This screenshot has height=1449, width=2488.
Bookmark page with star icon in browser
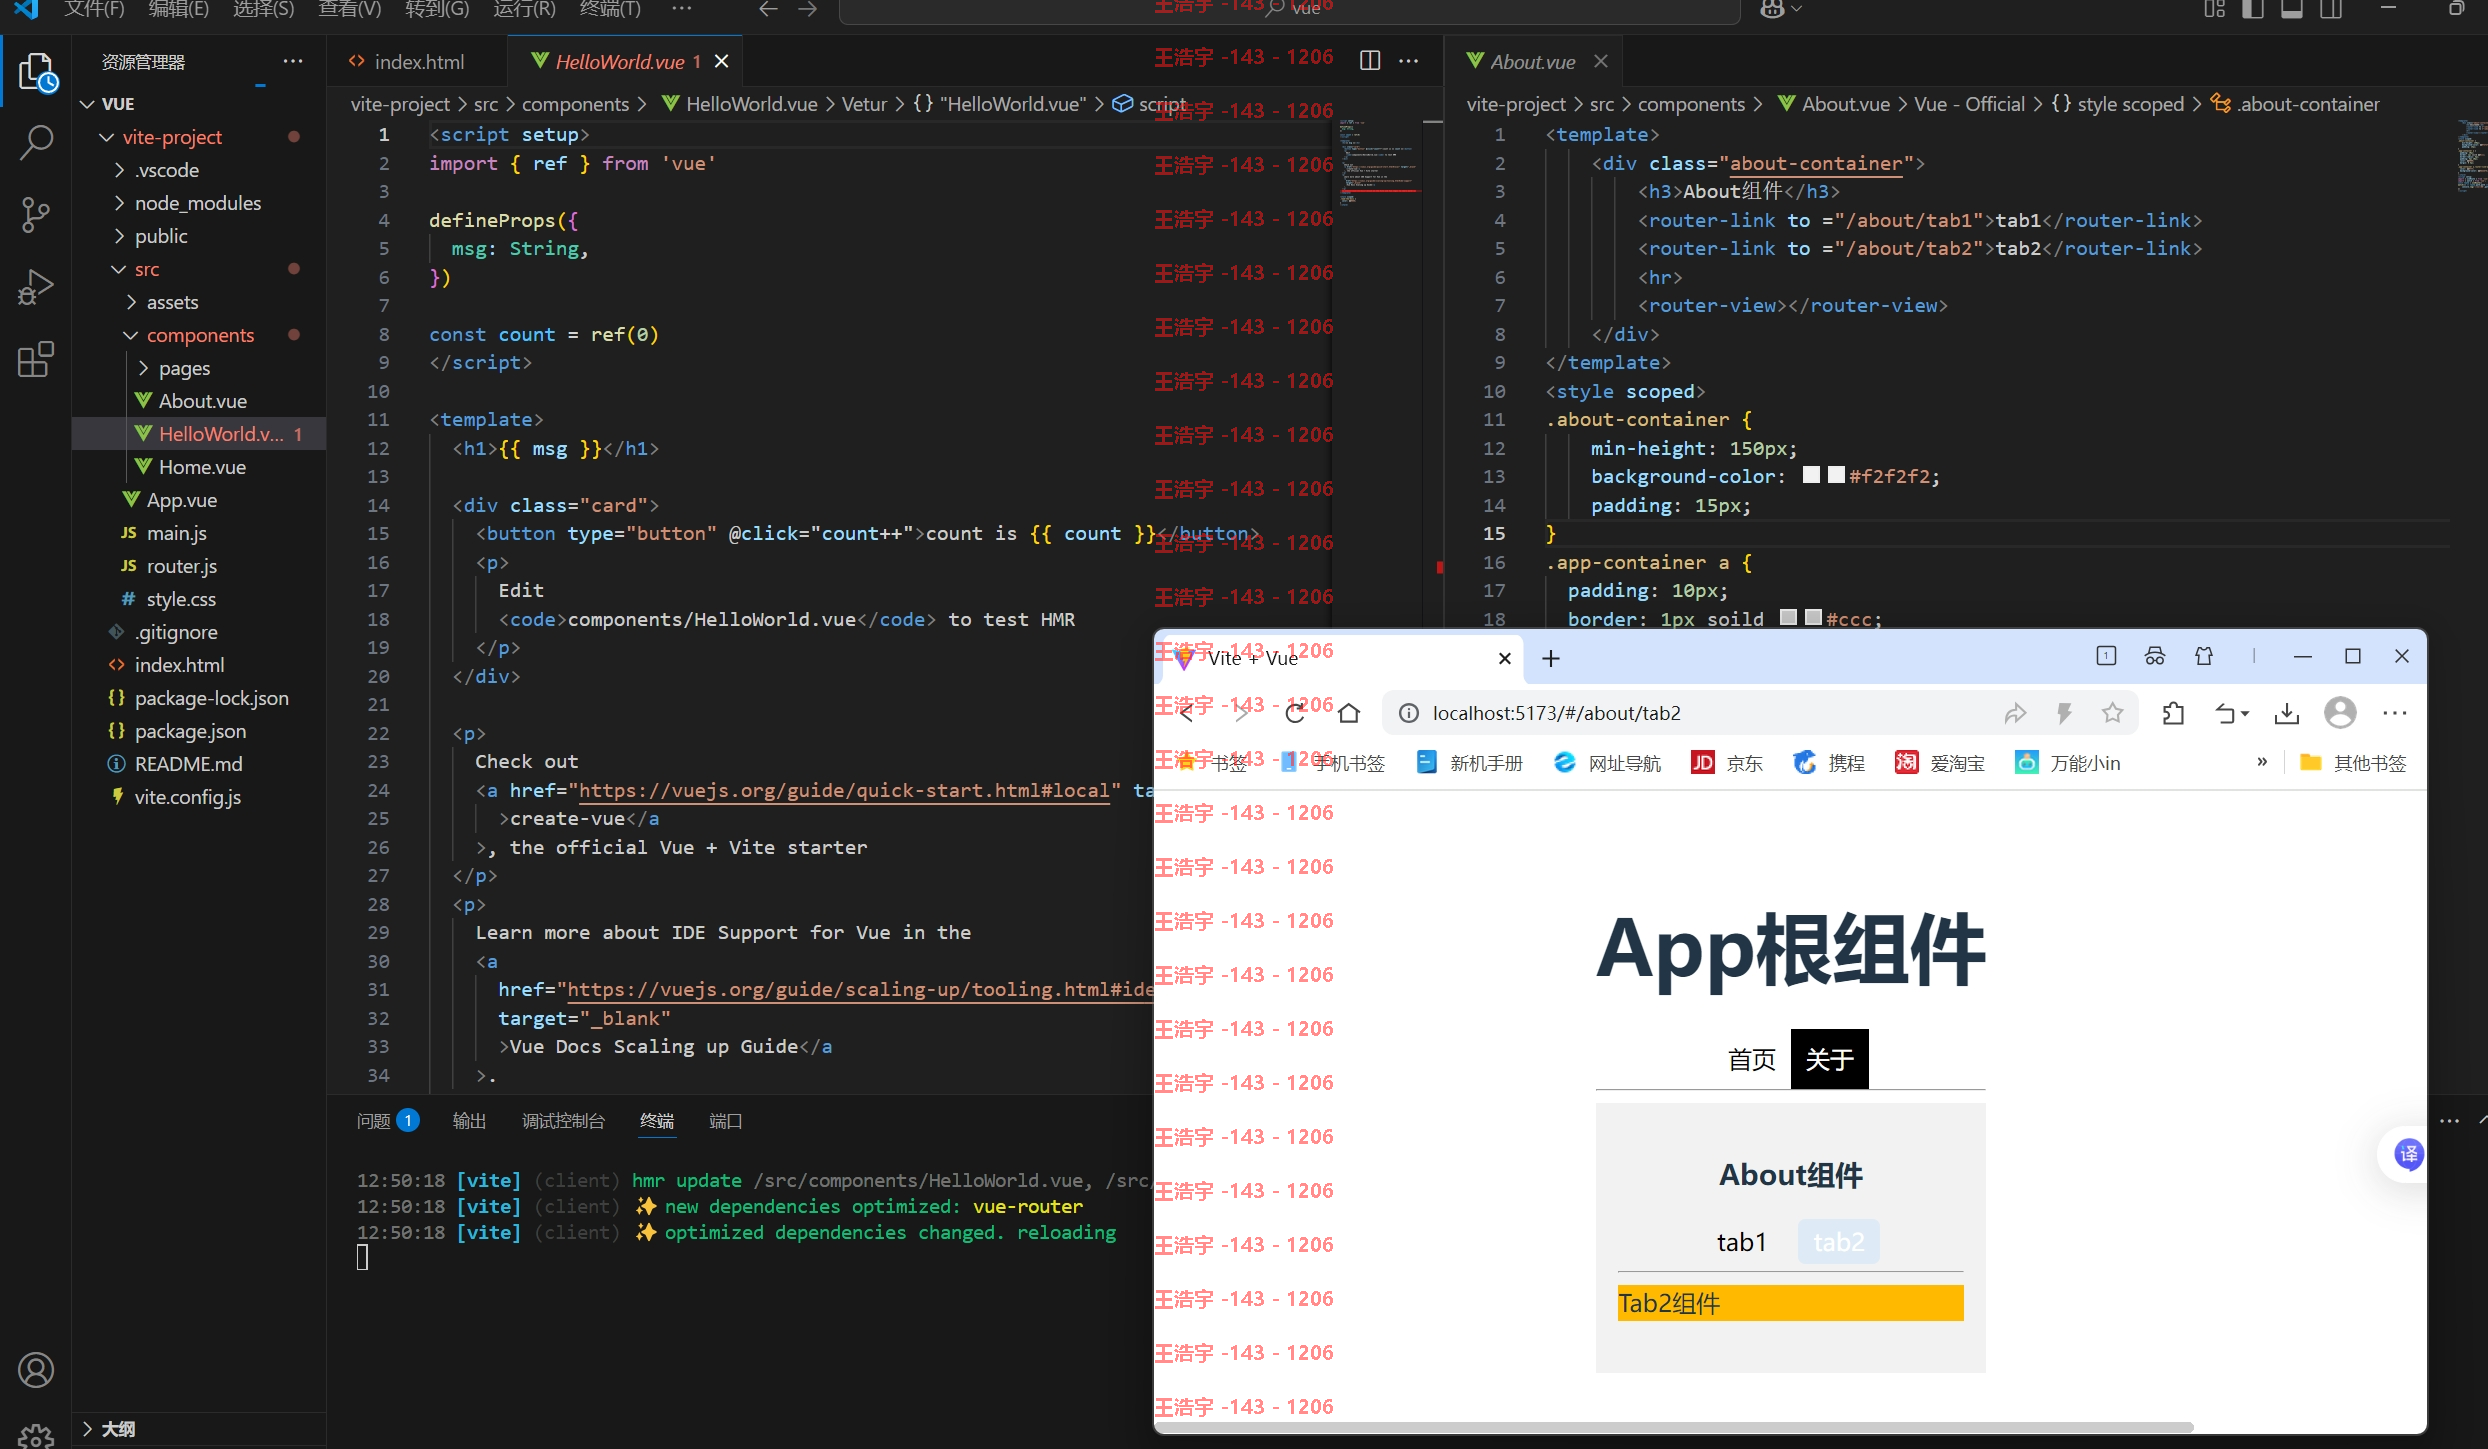point(2113,713)
